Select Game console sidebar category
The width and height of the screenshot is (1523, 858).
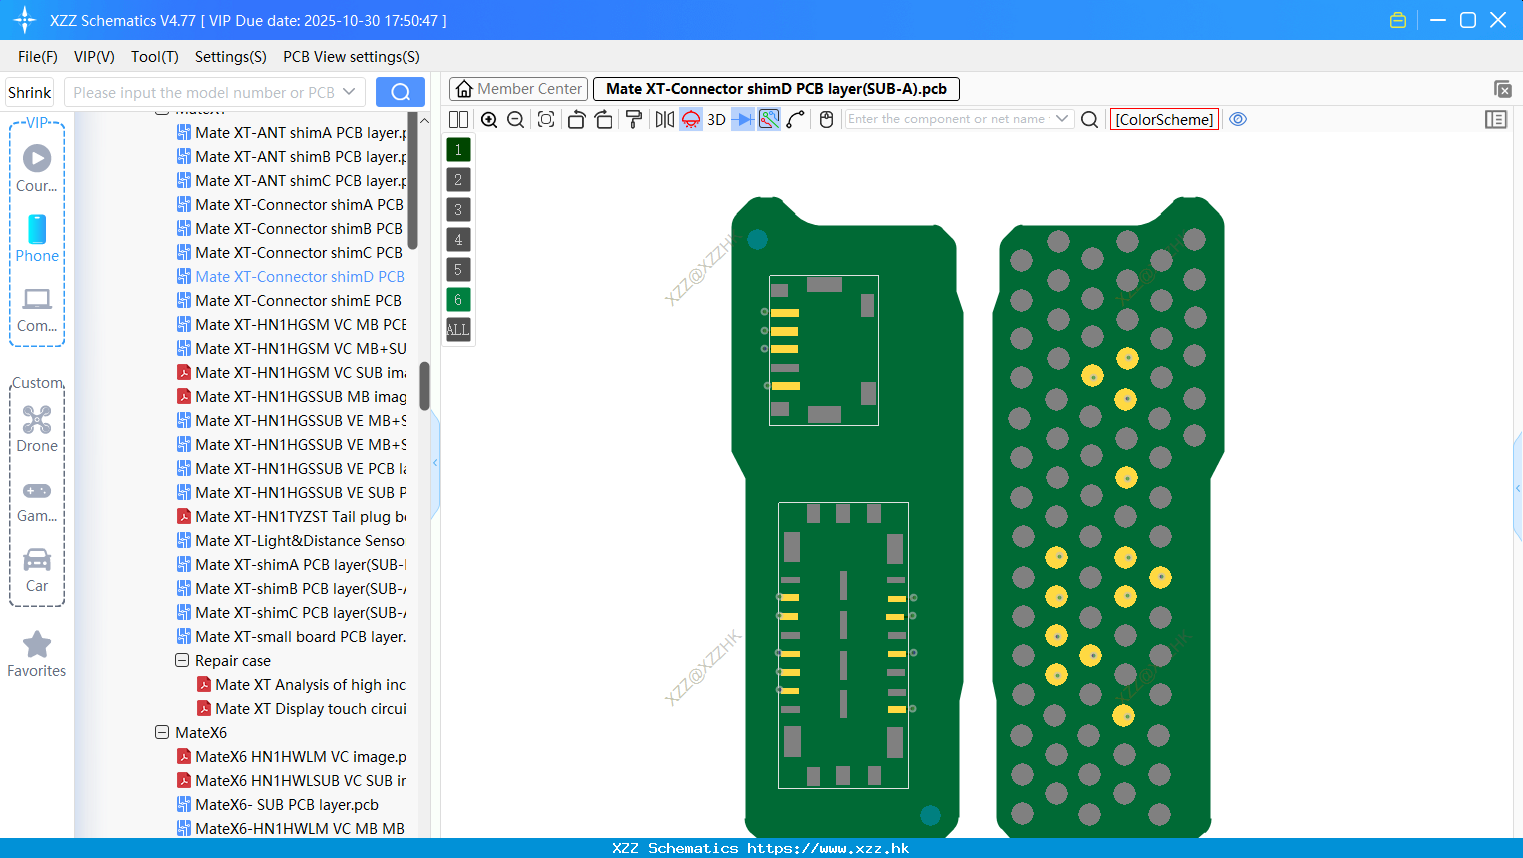[x=37, y=502]
